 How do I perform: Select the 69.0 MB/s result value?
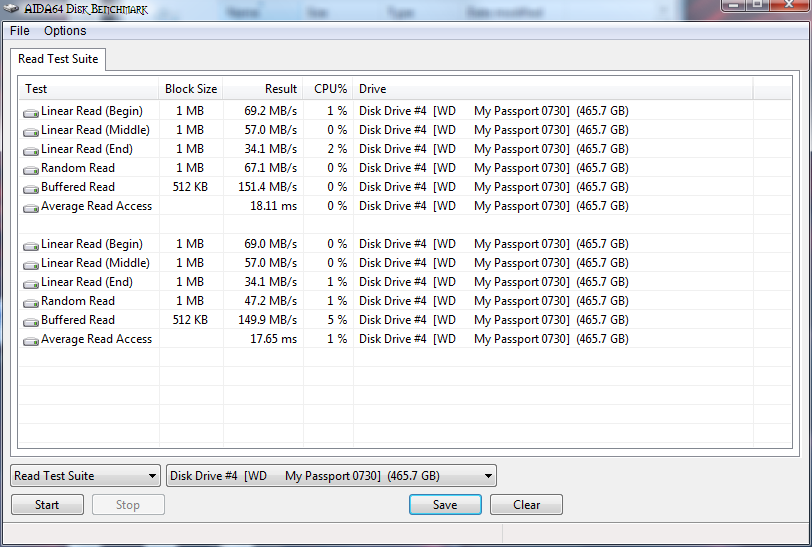click(x=270, y=244)
